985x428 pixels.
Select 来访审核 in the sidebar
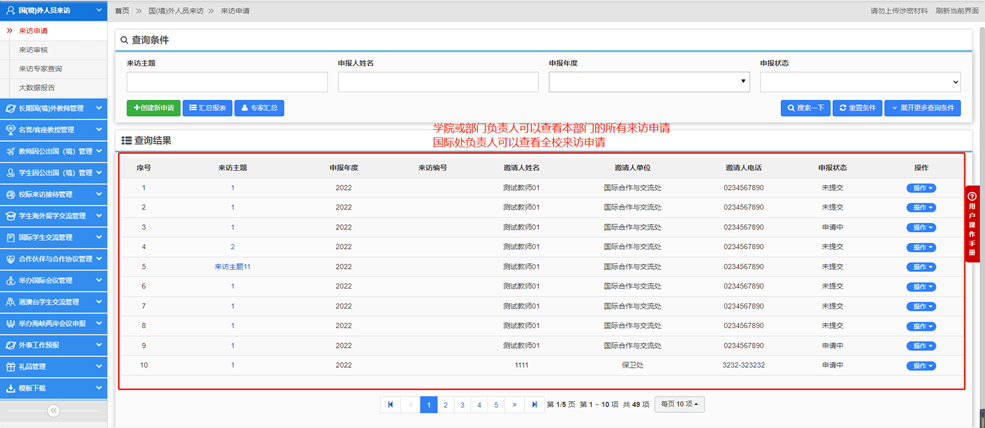tap(35, 49)
